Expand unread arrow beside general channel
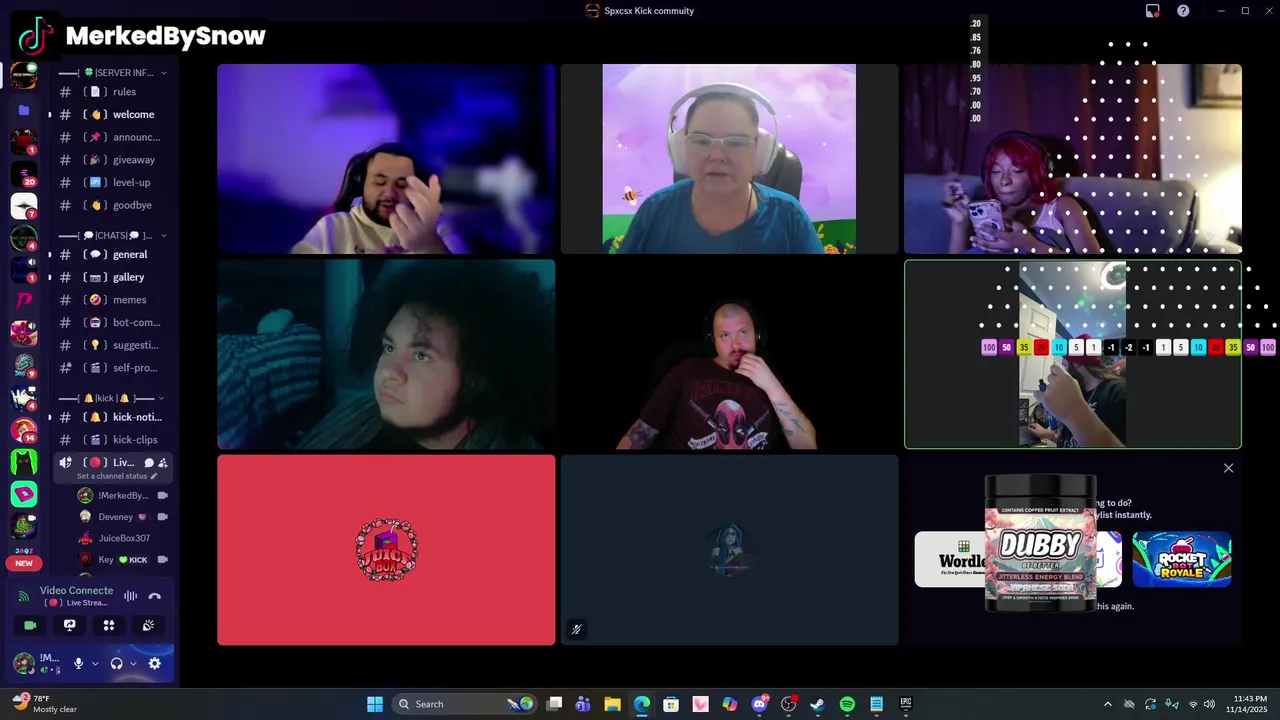The width and height of the screenshot is (1280, 720). 49,255
